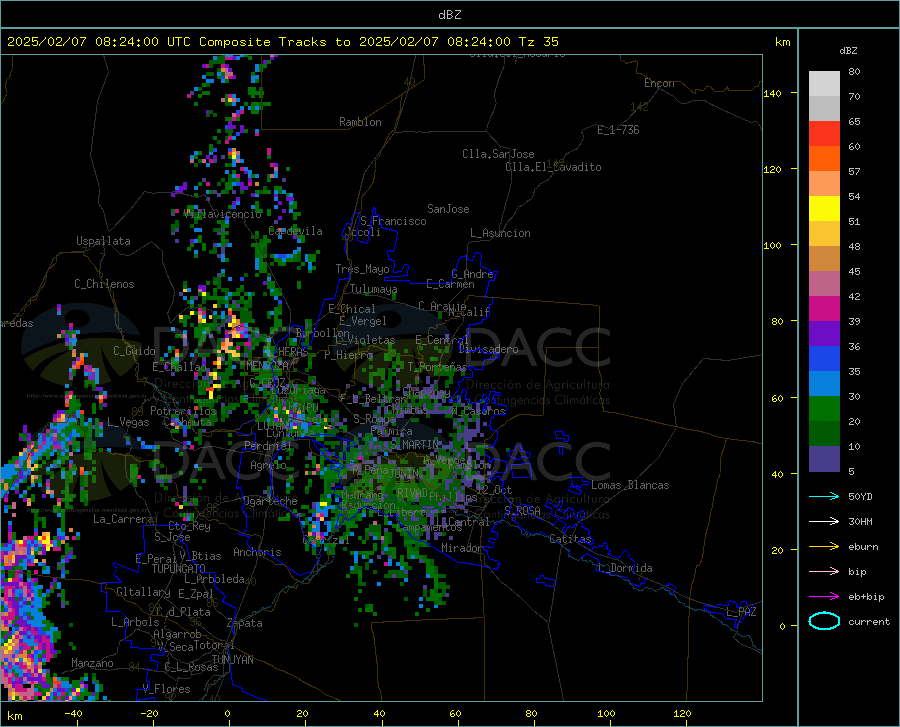
Task: Click the TUNUYAN map label
Action: coord(232,660)
